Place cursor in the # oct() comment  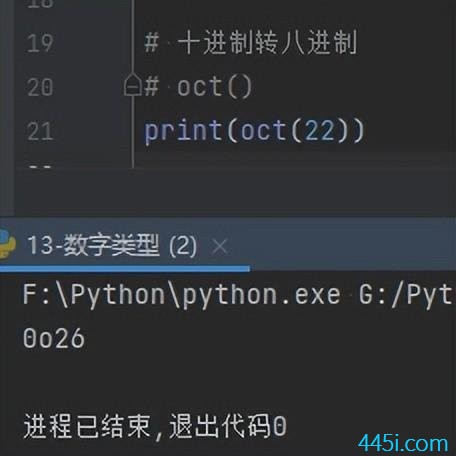coord(198,87)
